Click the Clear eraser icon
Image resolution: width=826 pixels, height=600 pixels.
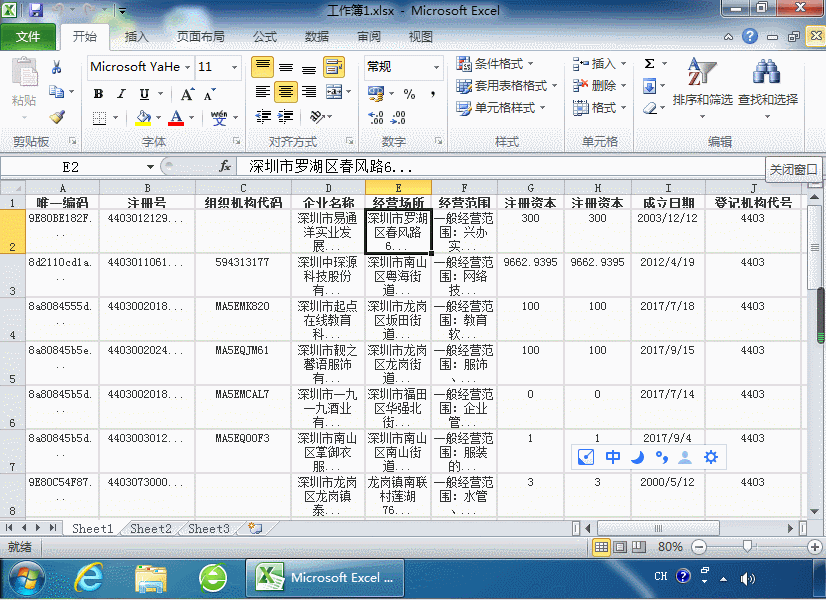click(x=650, y=108)
